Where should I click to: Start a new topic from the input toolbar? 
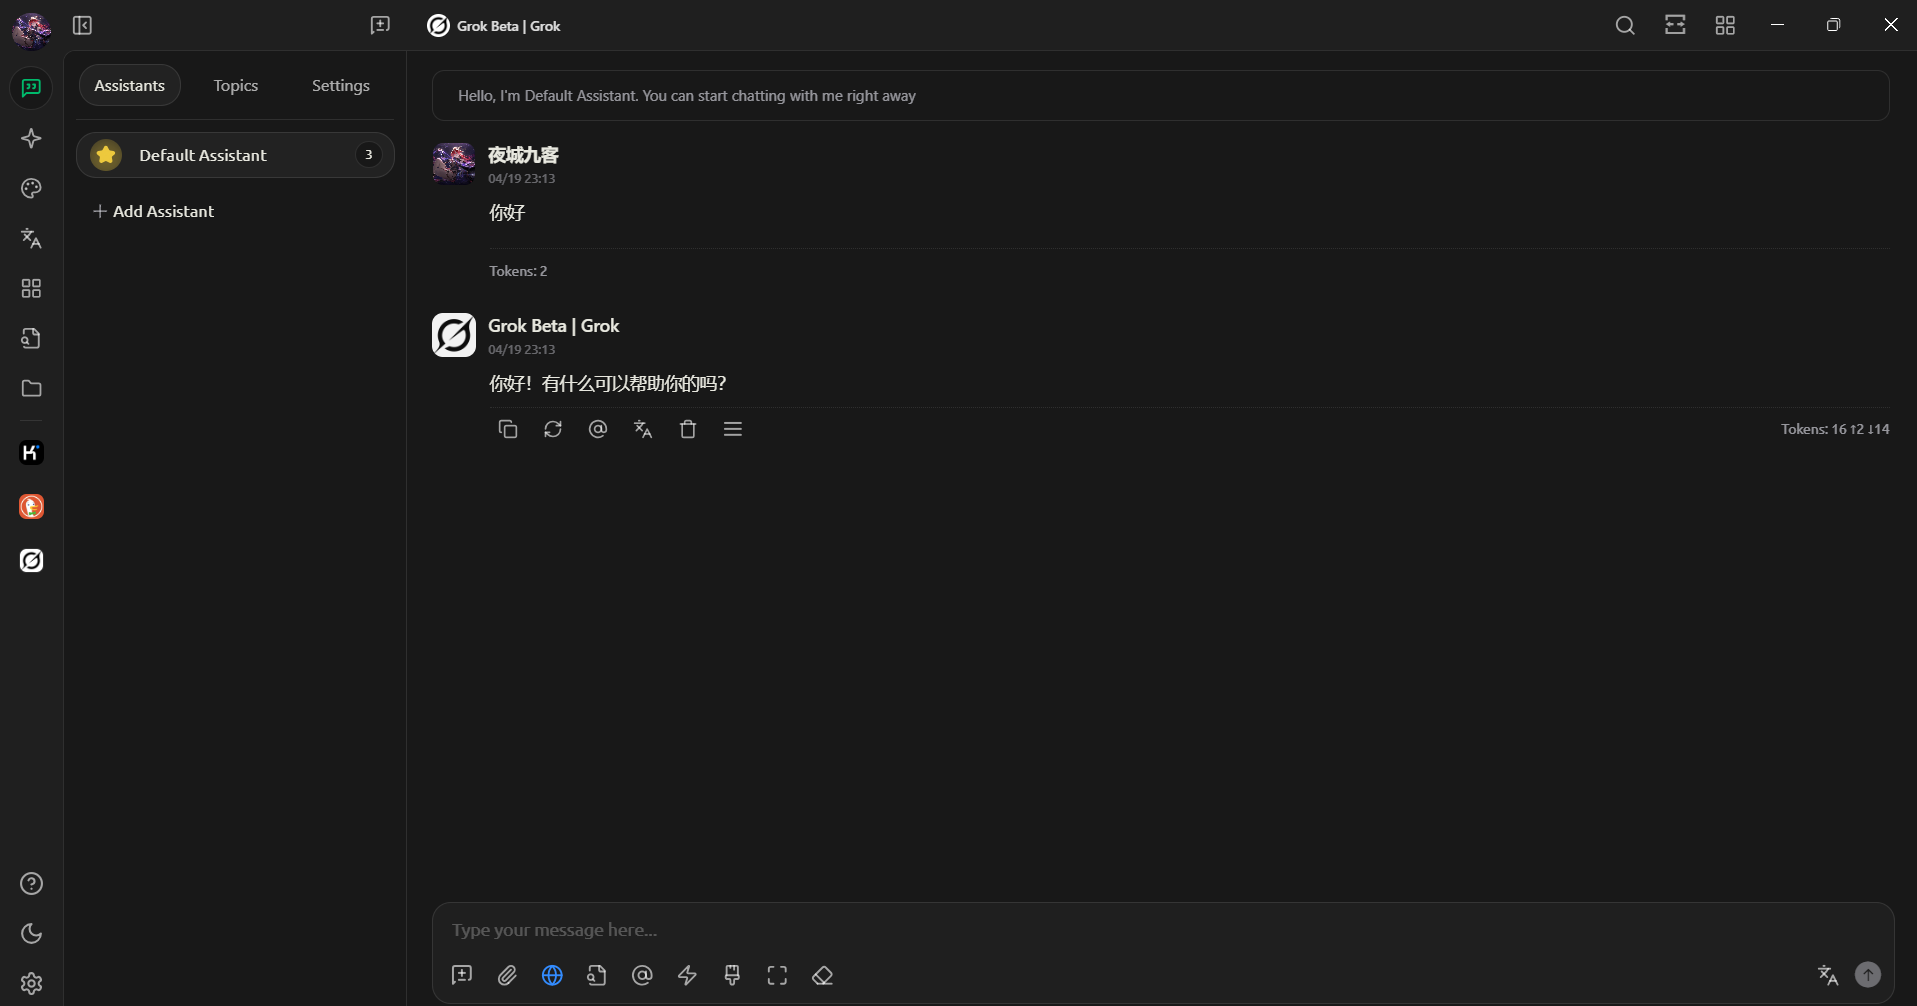(462, 975)
